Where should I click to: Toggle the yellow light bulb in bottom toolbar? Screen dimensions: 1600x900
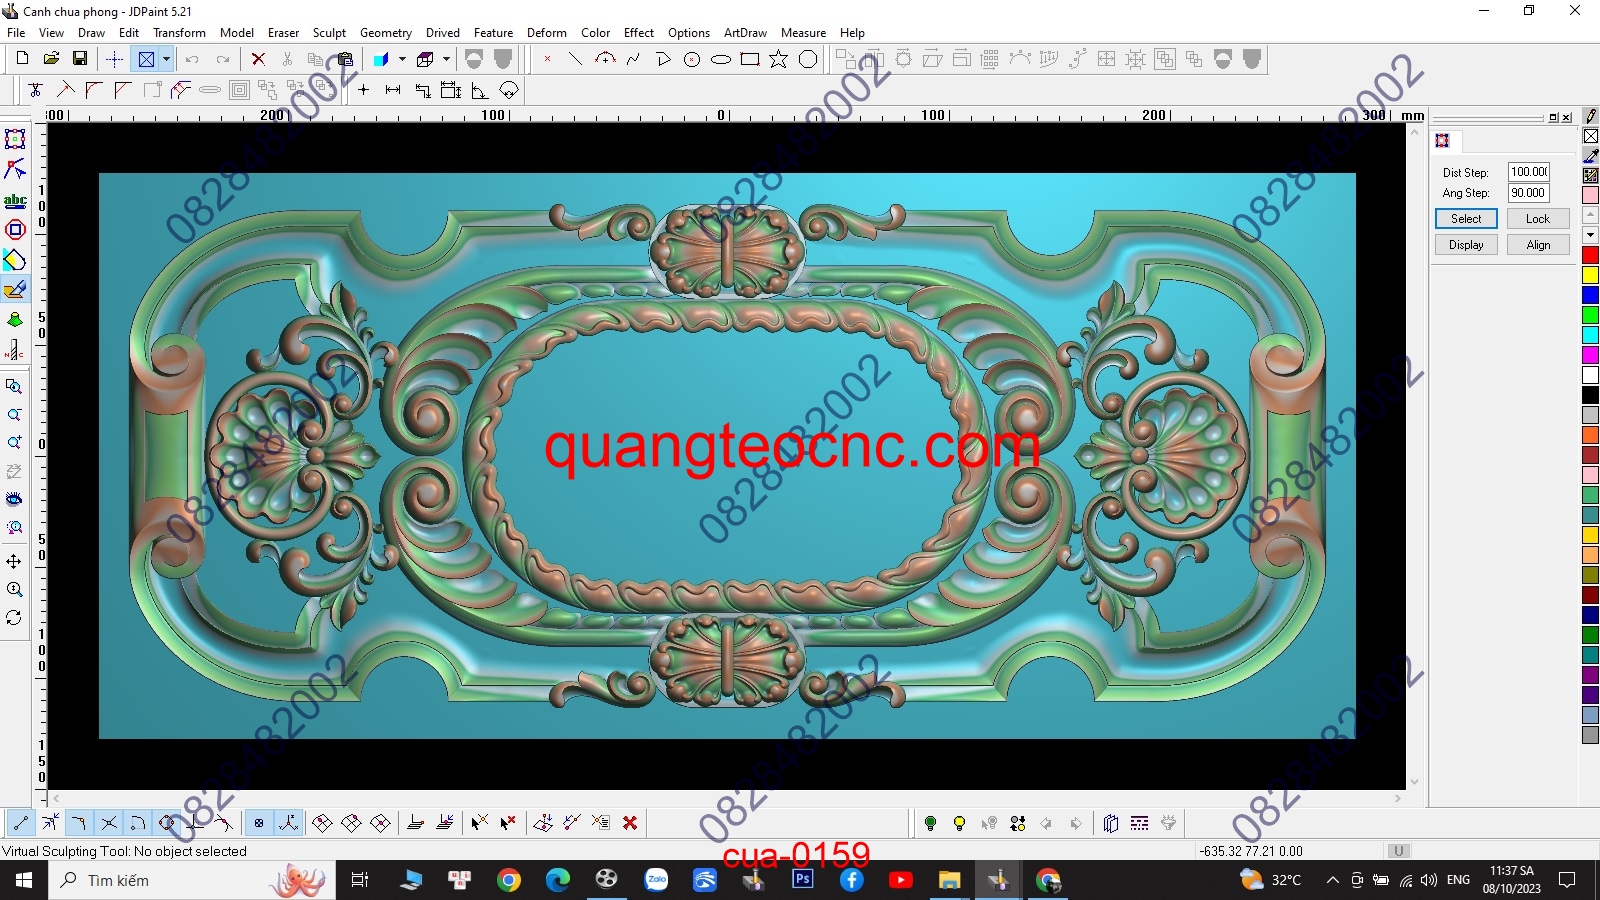[x=960, y=823]
